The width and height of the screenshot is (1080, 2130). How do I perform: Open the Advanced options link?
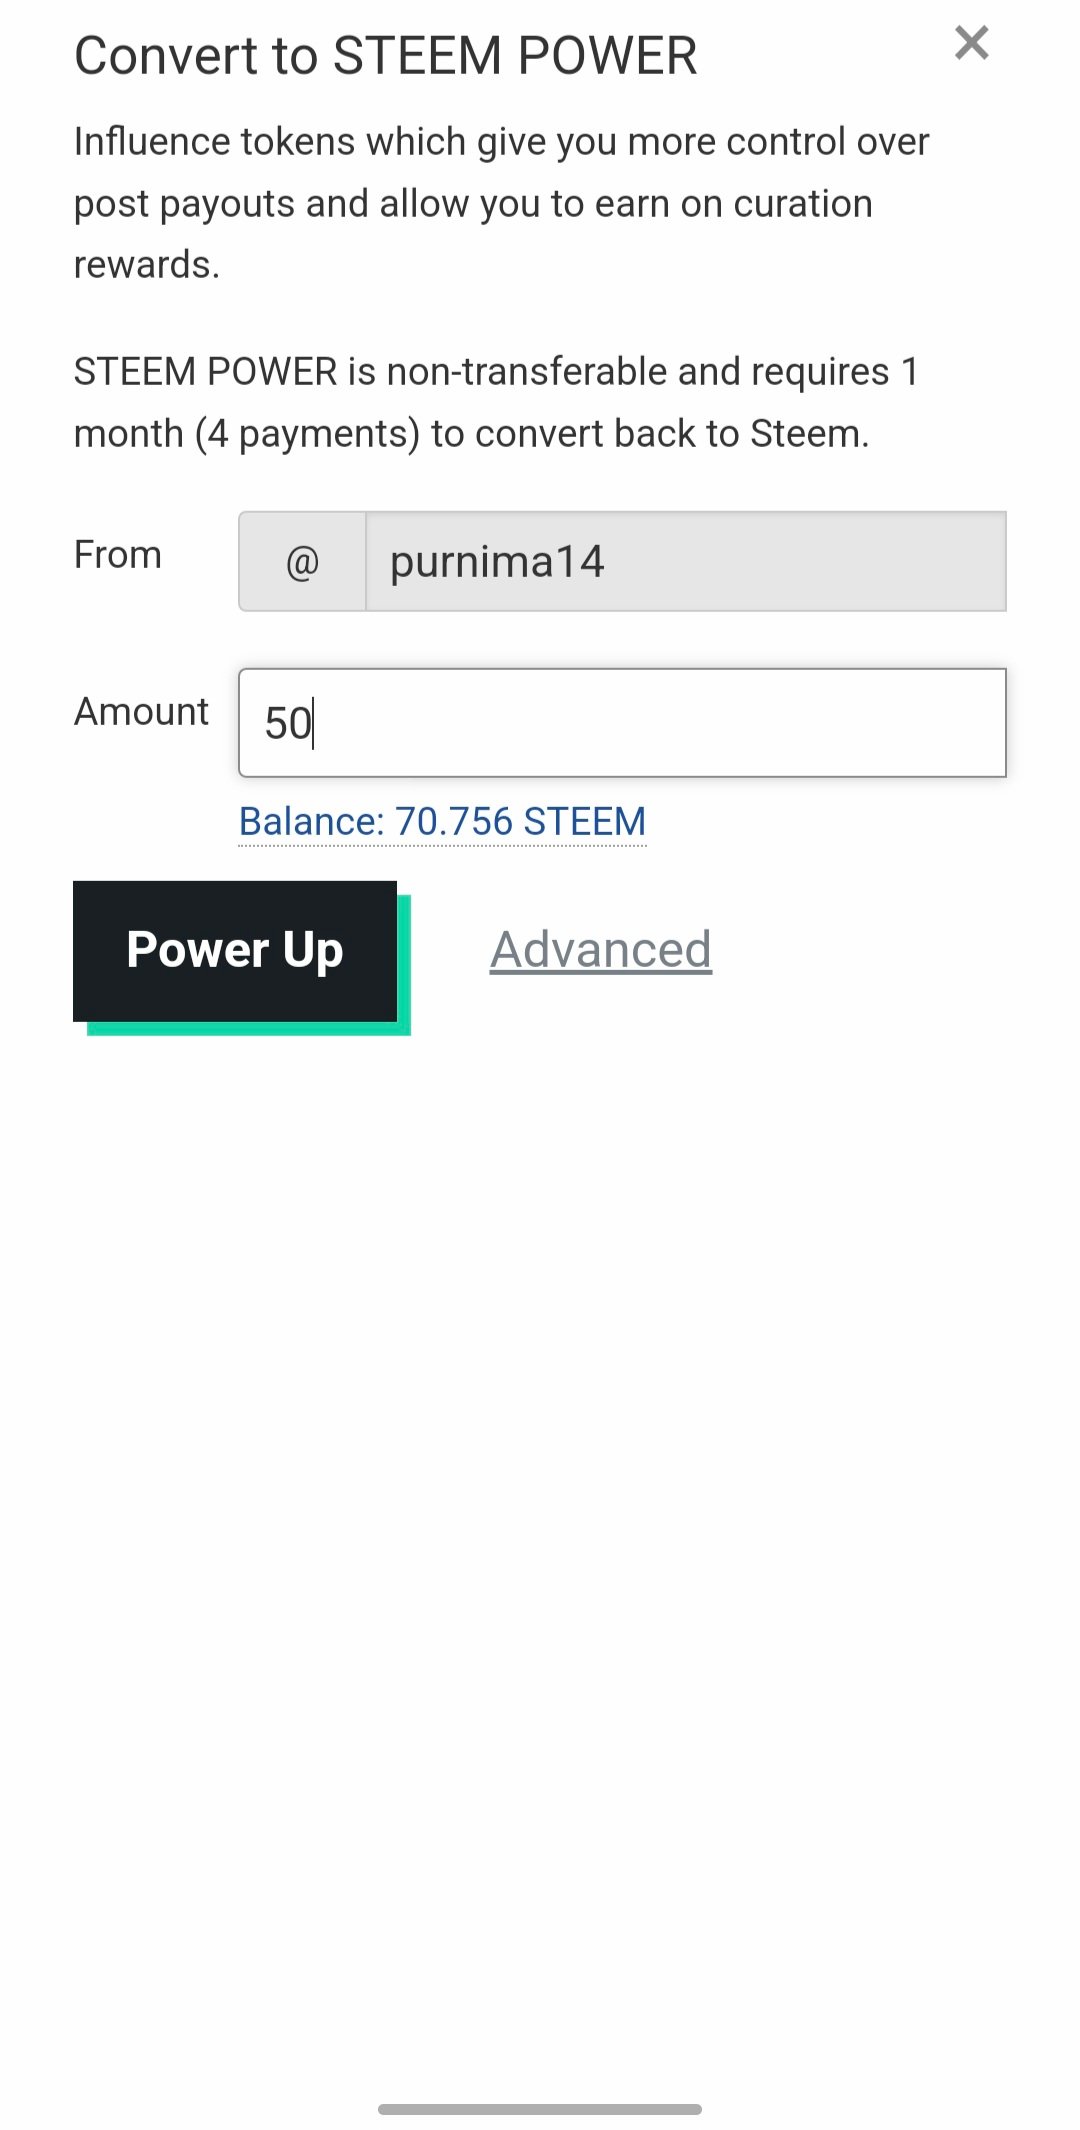tap(600, 950)
